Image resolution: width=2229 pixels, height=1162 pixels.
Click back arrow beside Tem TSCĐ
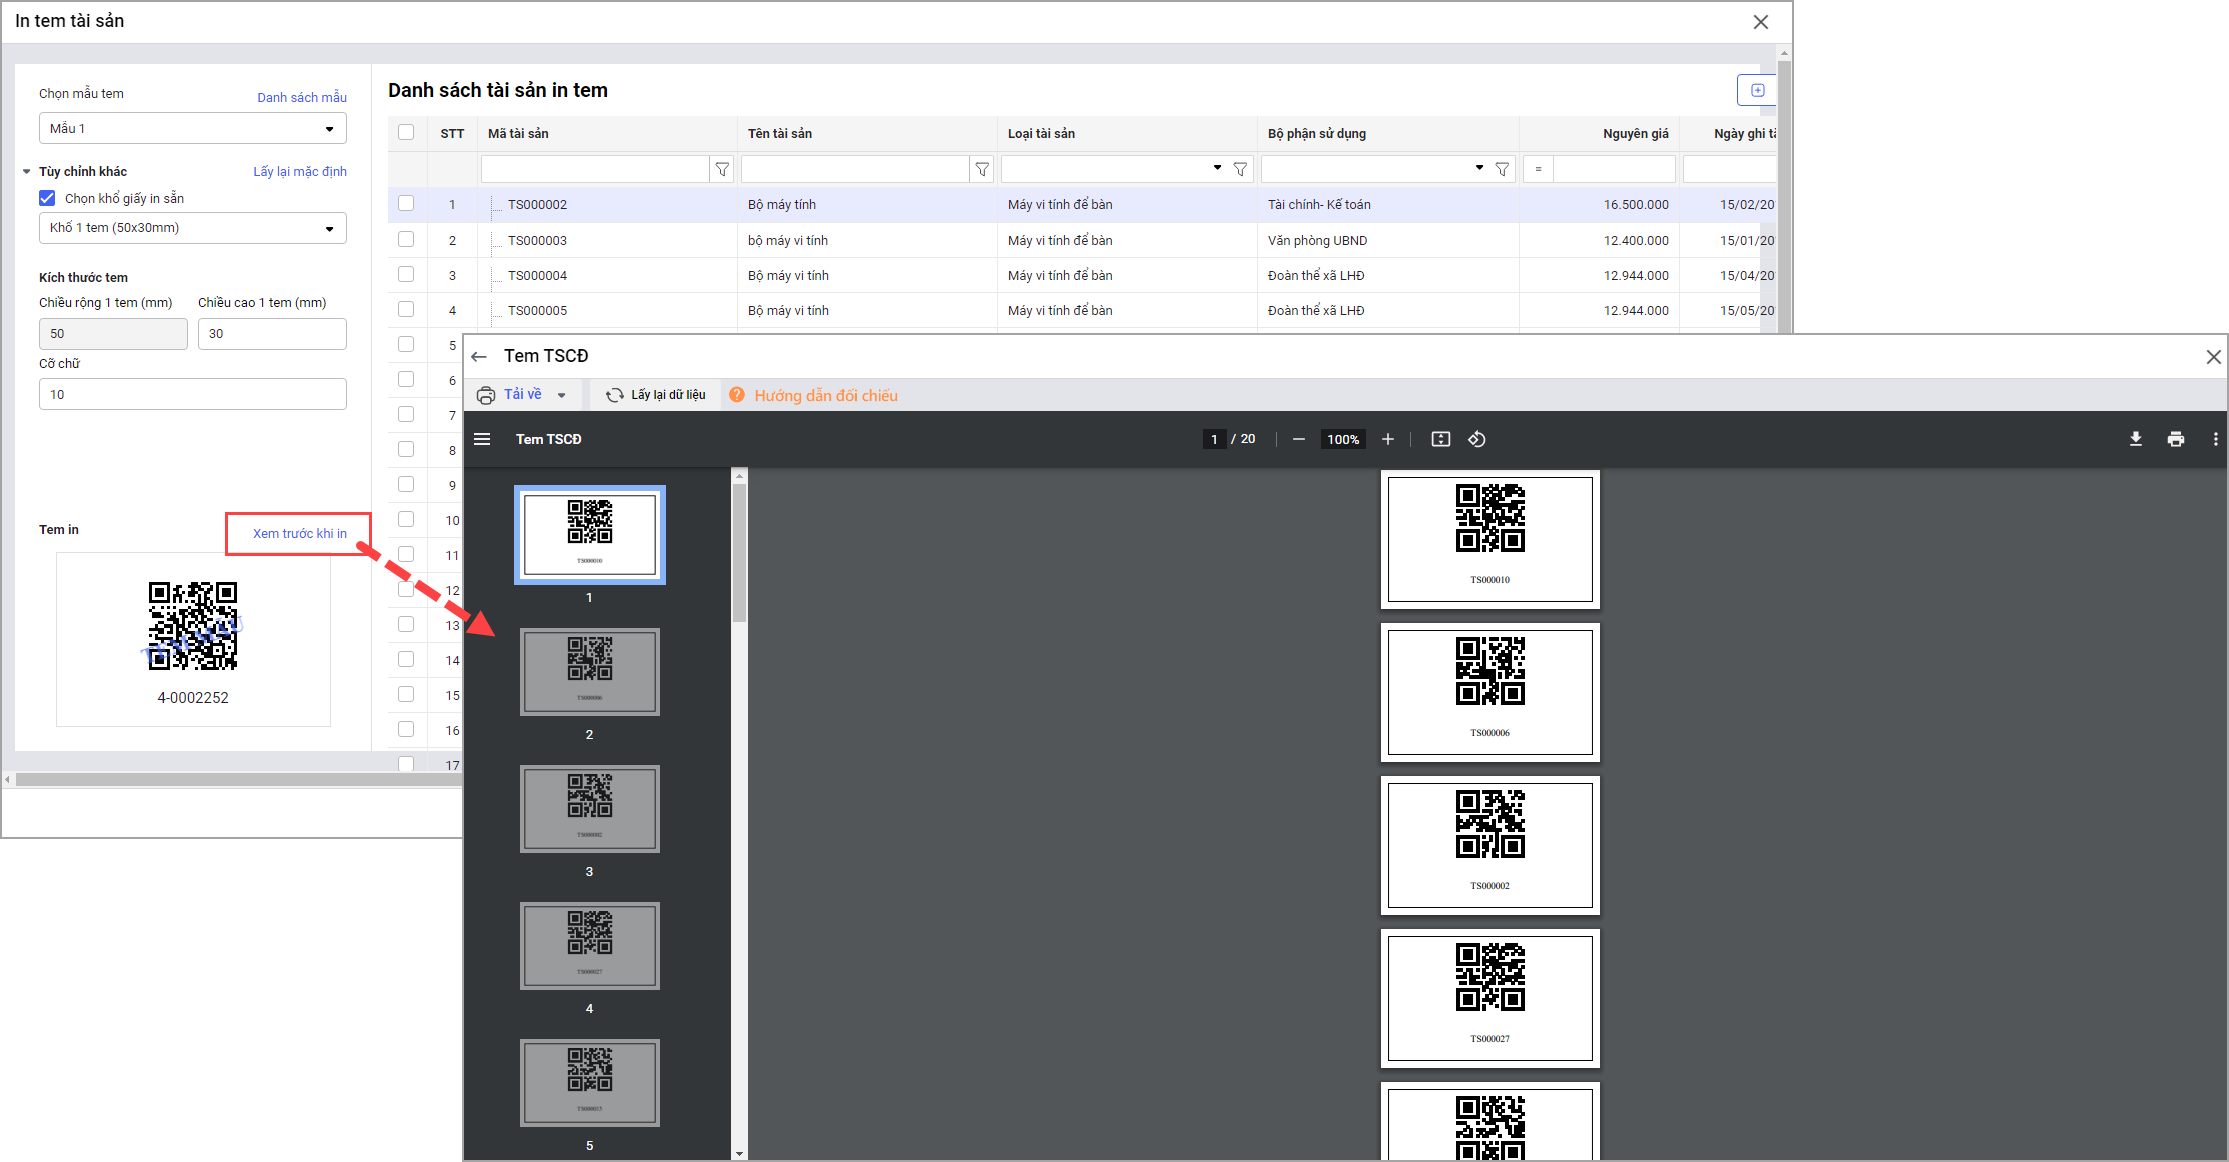(x=479, y=357)
